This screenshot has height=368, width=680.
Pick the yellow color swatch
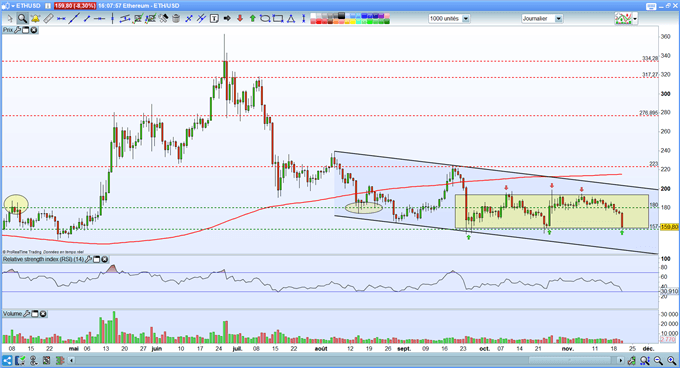point(352,21)
